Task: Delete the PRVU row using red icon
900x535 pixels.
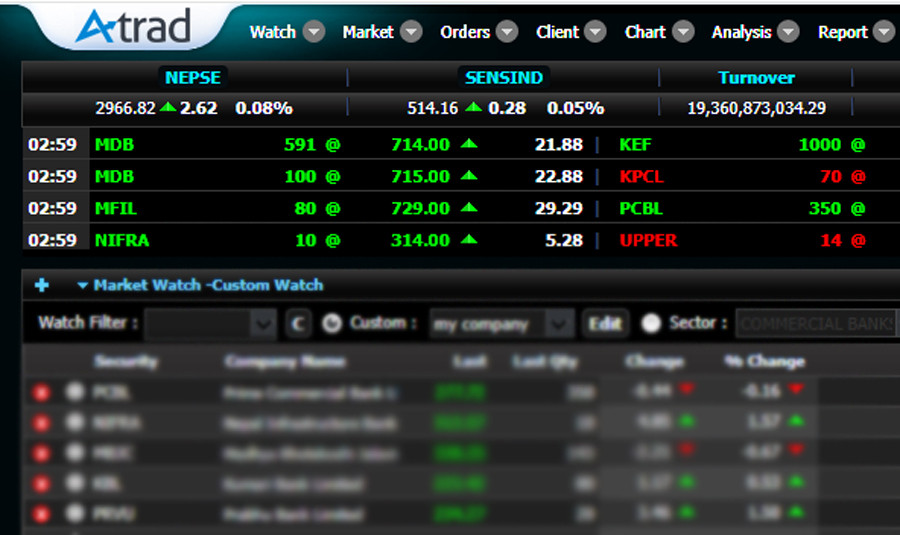Action: point(41,513)
